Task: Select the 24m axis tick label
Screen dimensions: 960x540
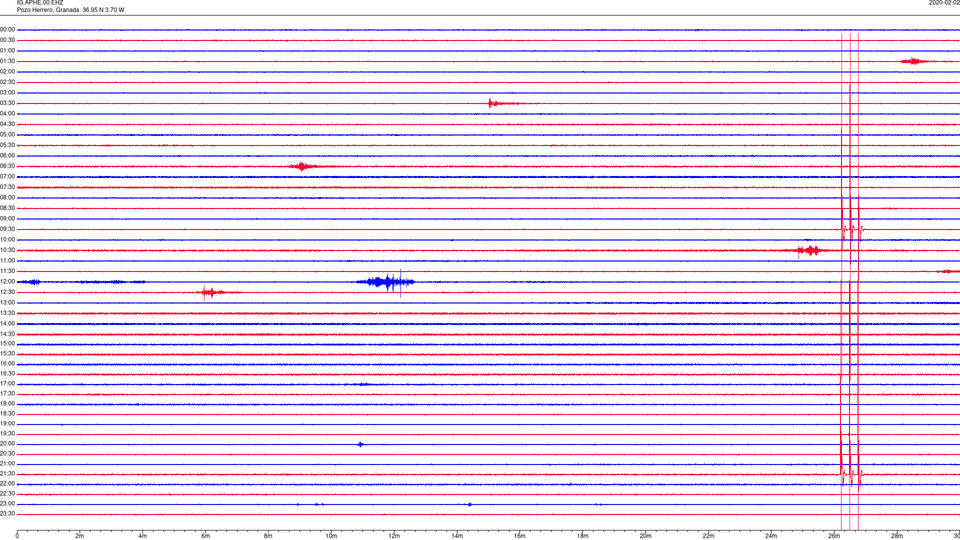Action: click(x=771, y=536)
